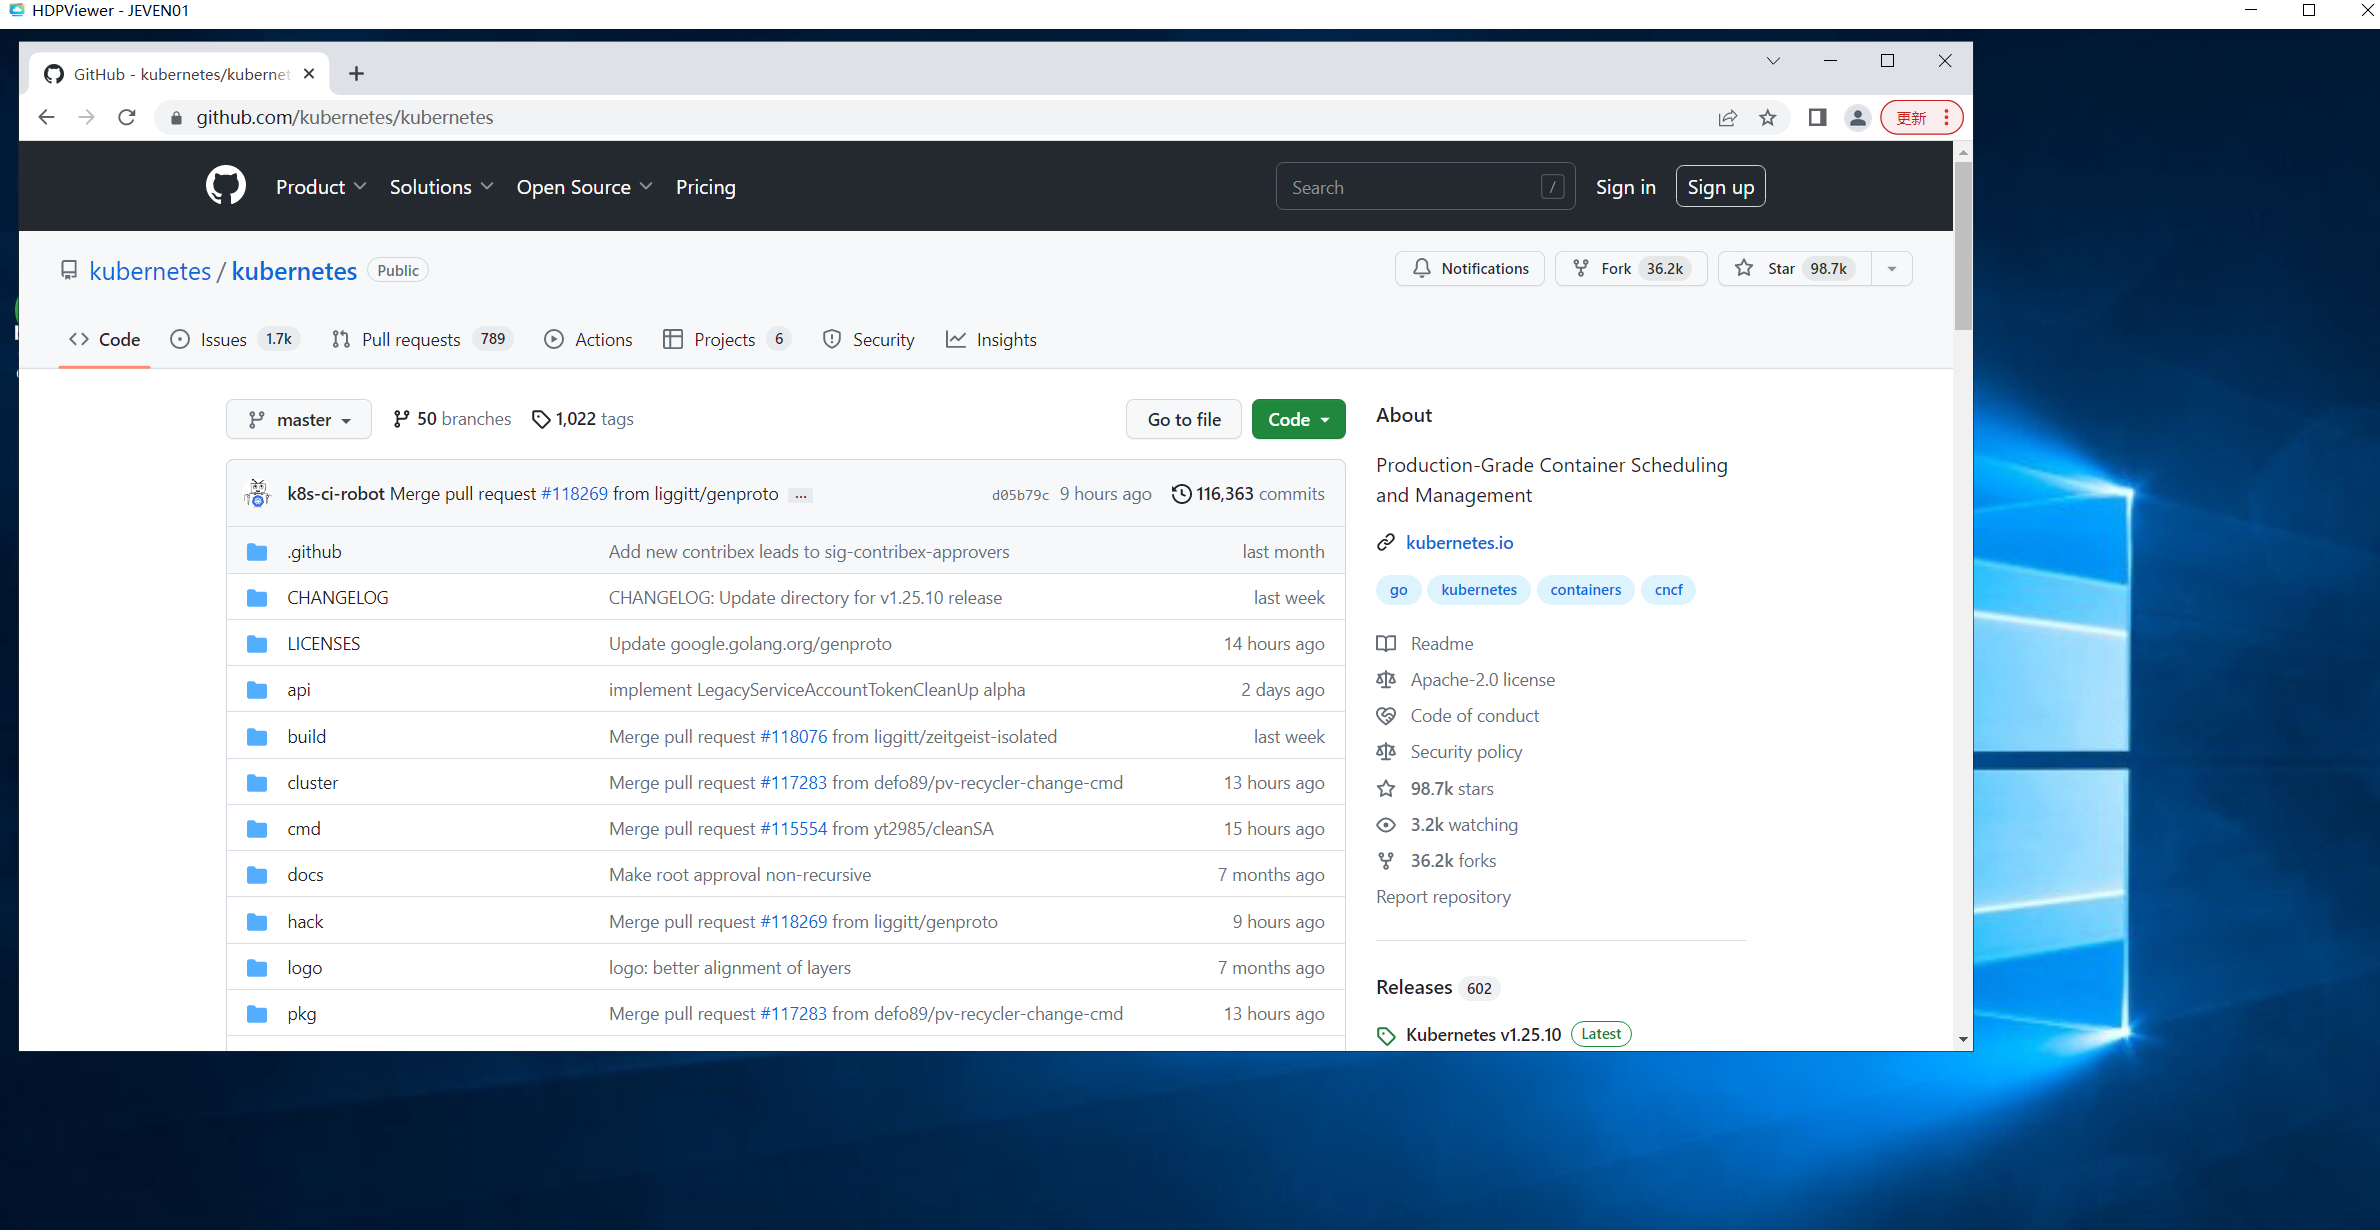Expand the green Code dropdown button
The width and height of the screenshot is (2380, 1230).
point(1298,420)
